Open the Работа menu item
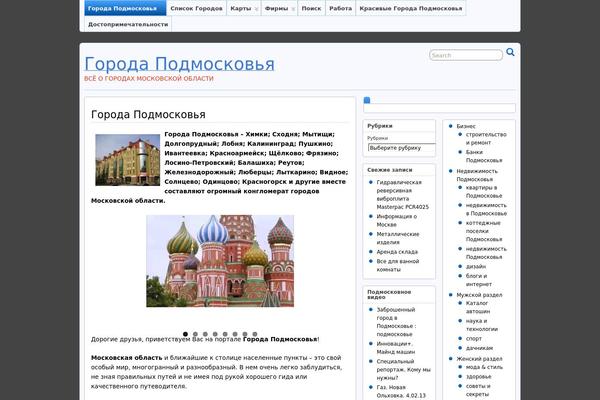Image resolution: width=600 pixels, height=400 pixels. (340, 8)
